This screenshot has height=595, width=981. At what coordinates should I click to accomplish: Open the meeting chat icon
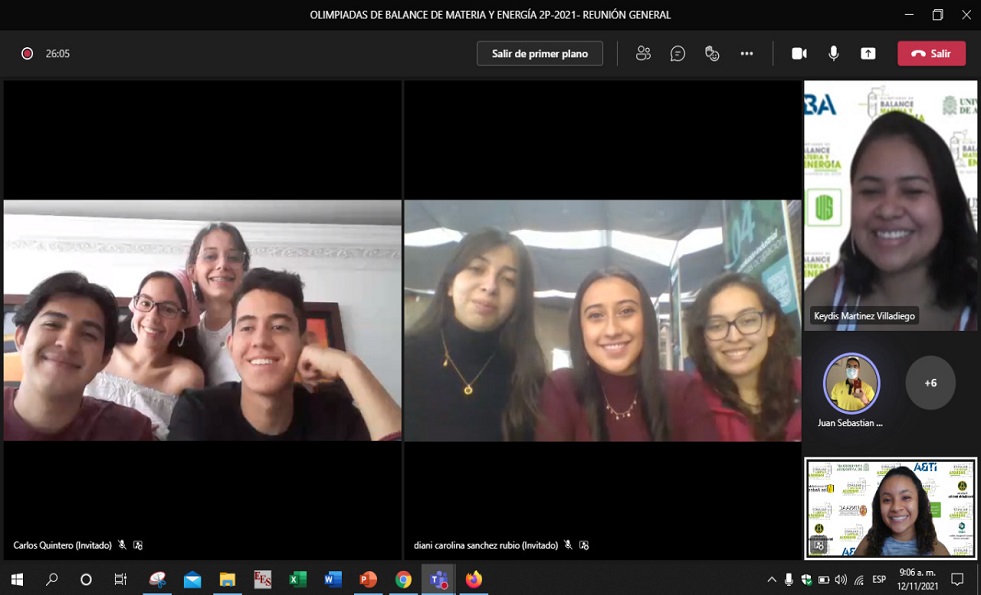[678, 54]
